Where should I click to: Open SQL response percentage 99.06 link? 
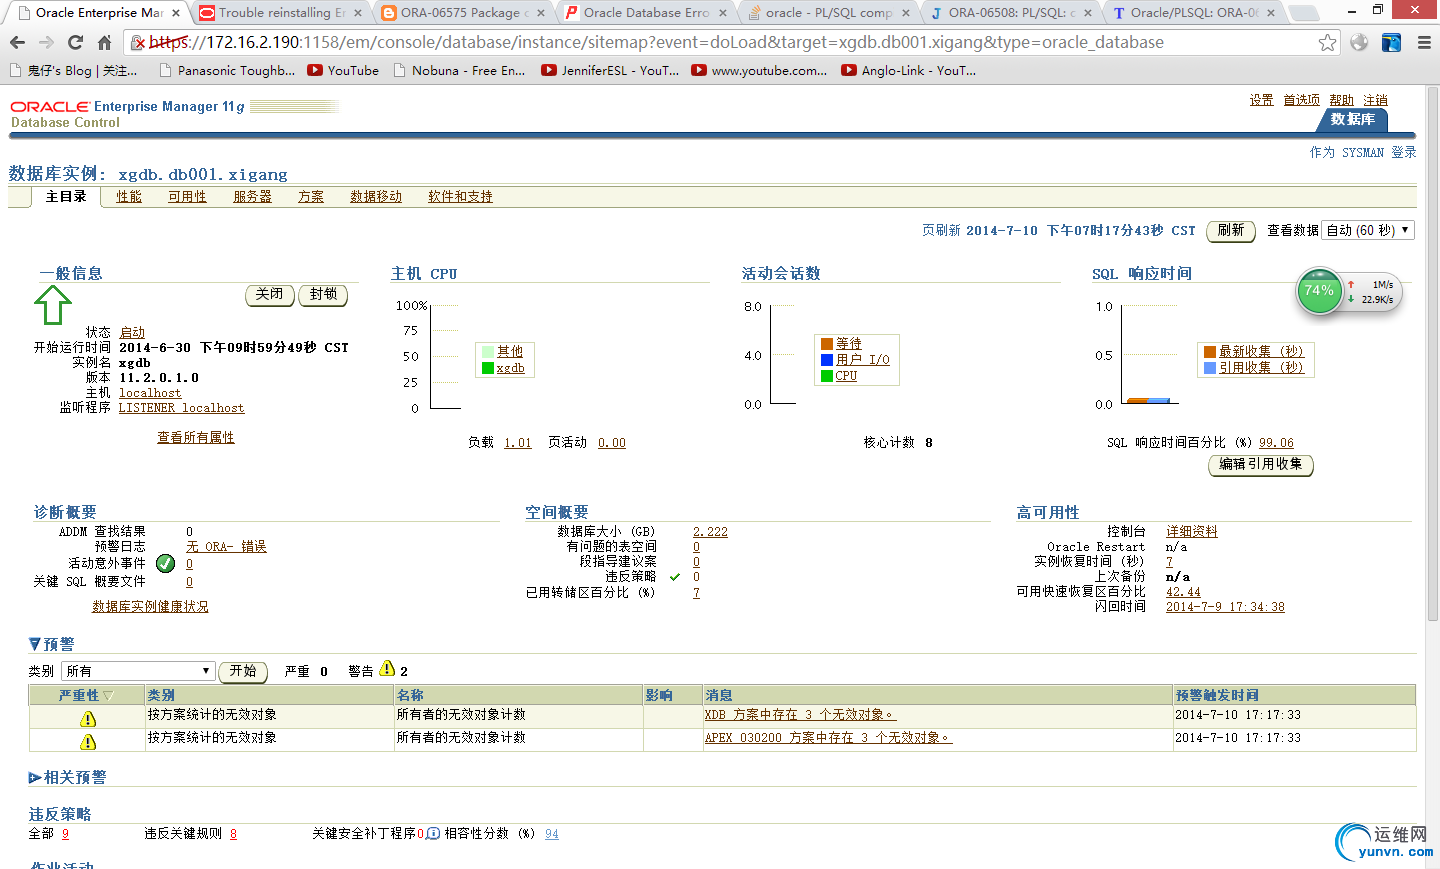pyautogui.click(x=1276, y=443)
